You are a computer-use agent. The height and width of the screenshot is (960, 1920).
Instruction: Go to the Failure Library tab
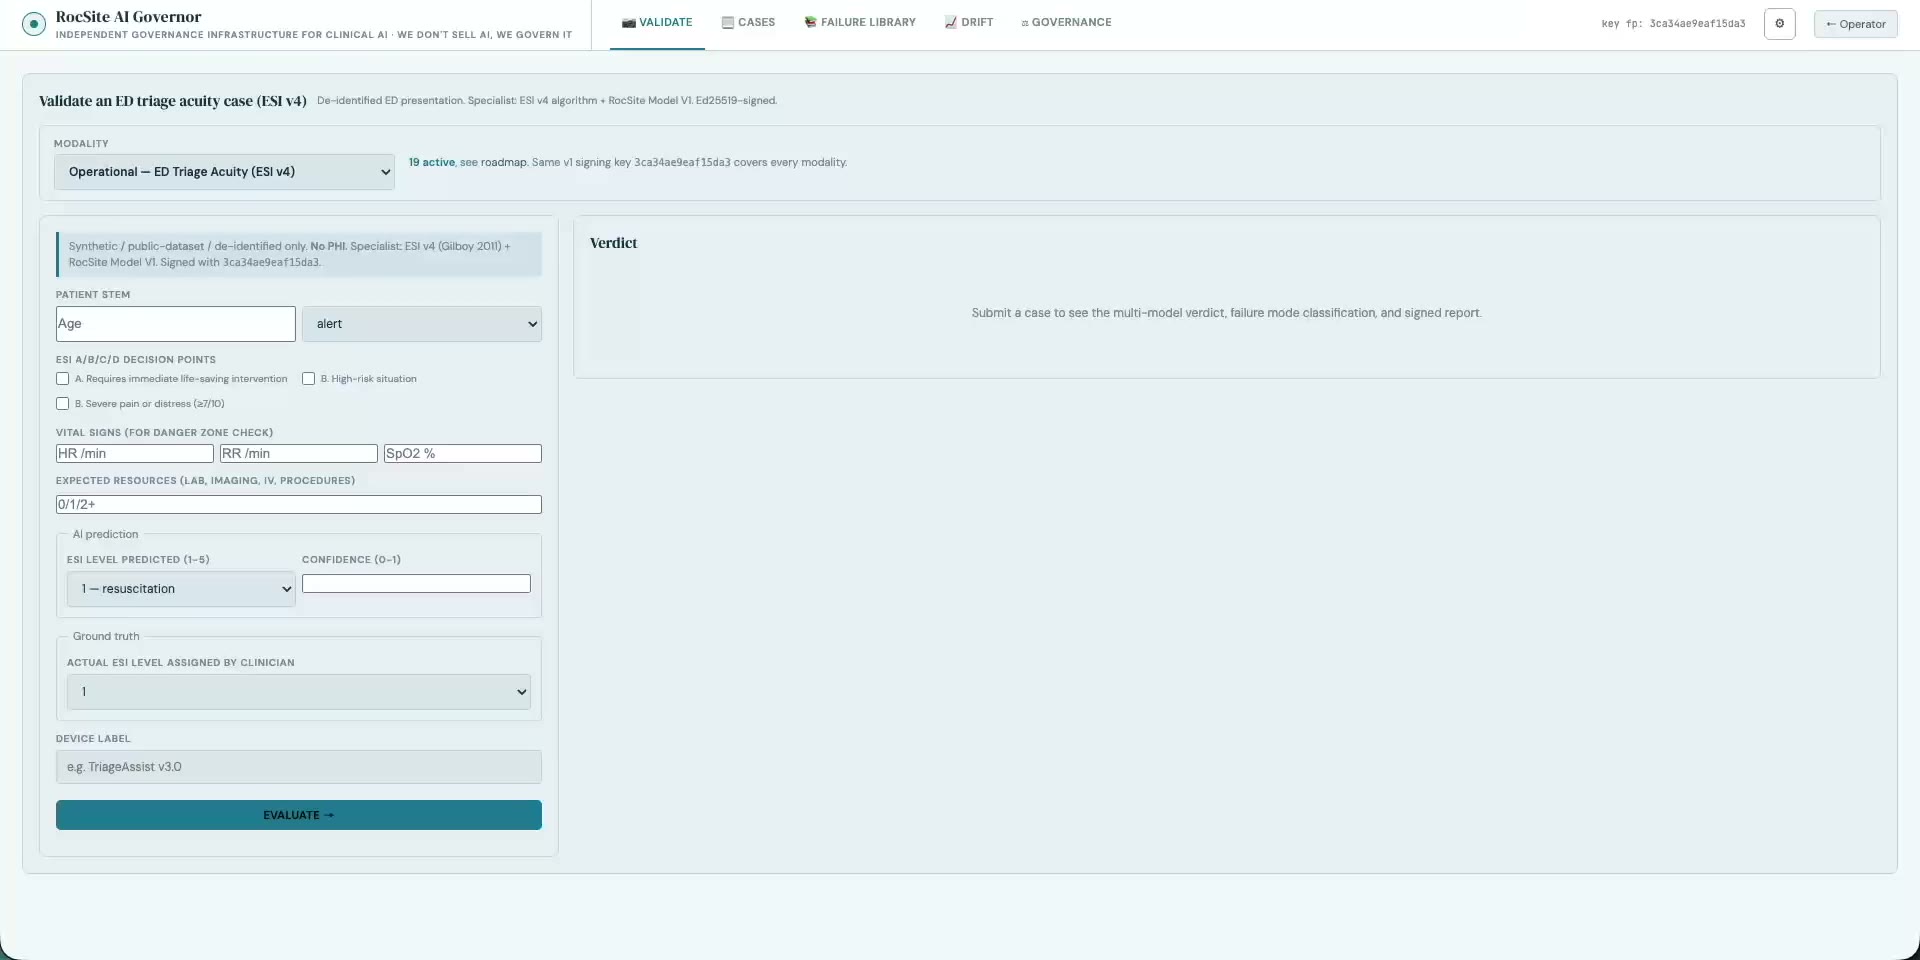[x=860, y=22]
